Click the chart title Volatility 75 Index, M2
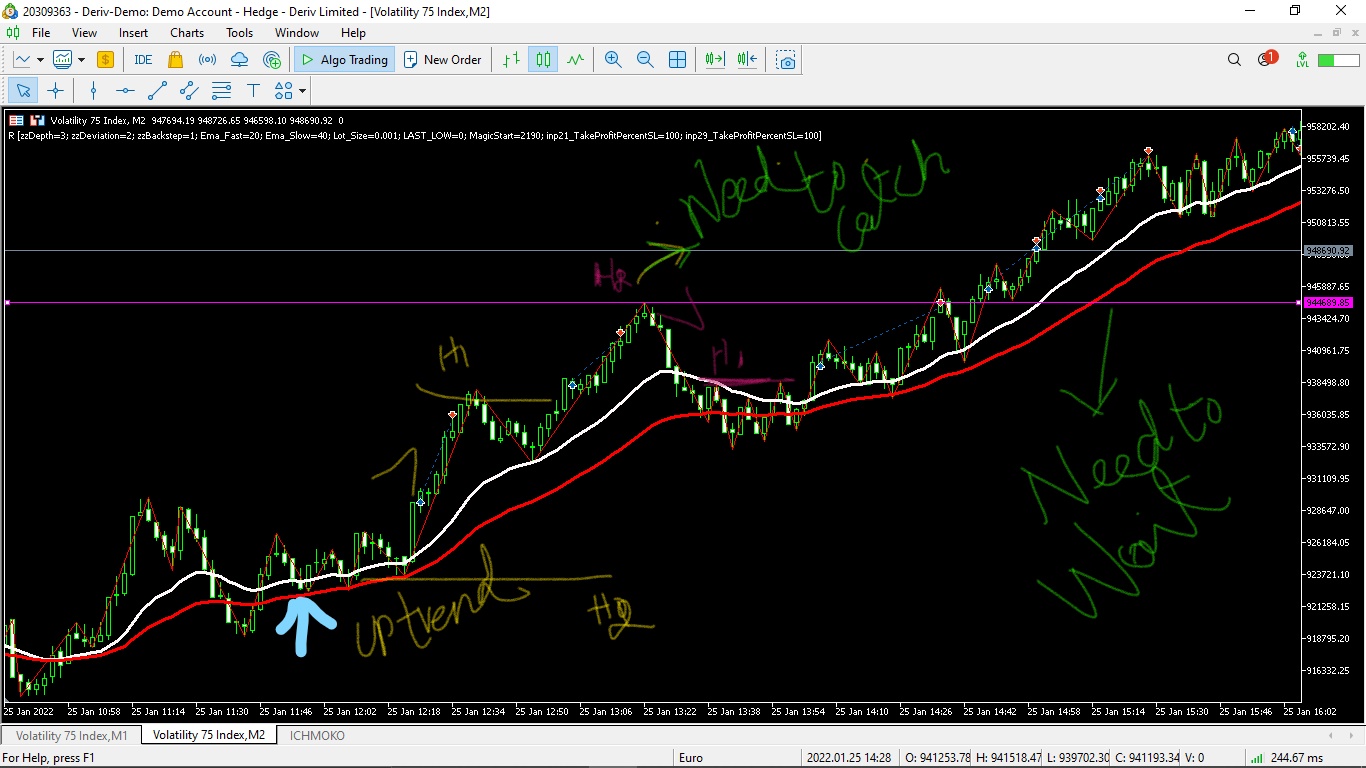Screen dimensions: 1366x768 click(x=98, y=121)
